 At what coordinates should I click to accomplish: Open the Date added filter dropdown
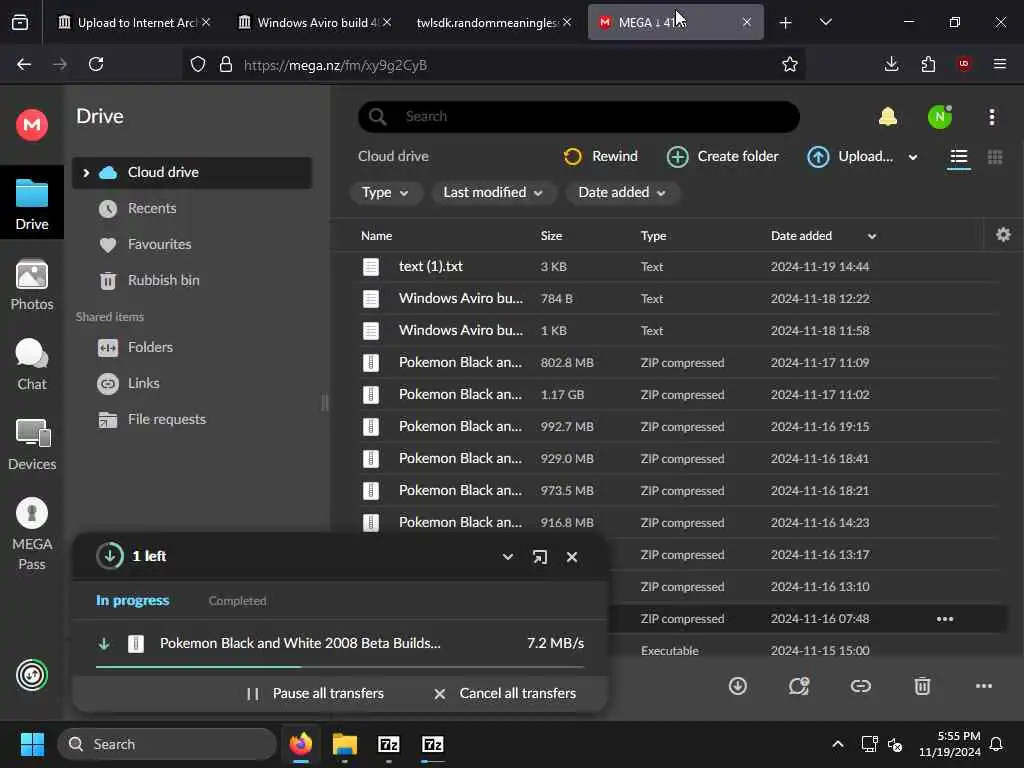coord(622,193)
